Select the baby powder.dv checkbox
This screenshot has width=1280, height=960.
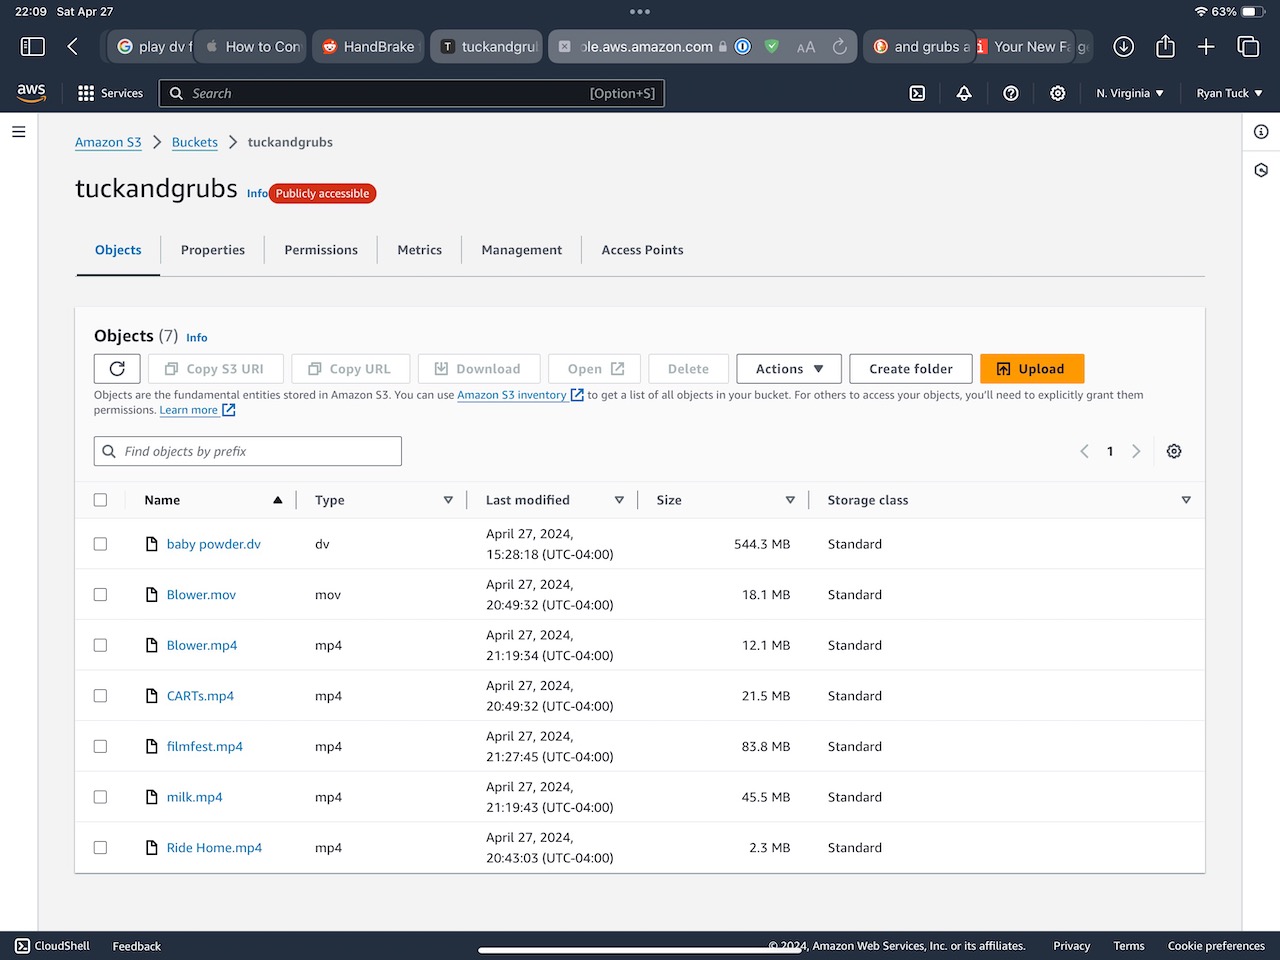100,544
